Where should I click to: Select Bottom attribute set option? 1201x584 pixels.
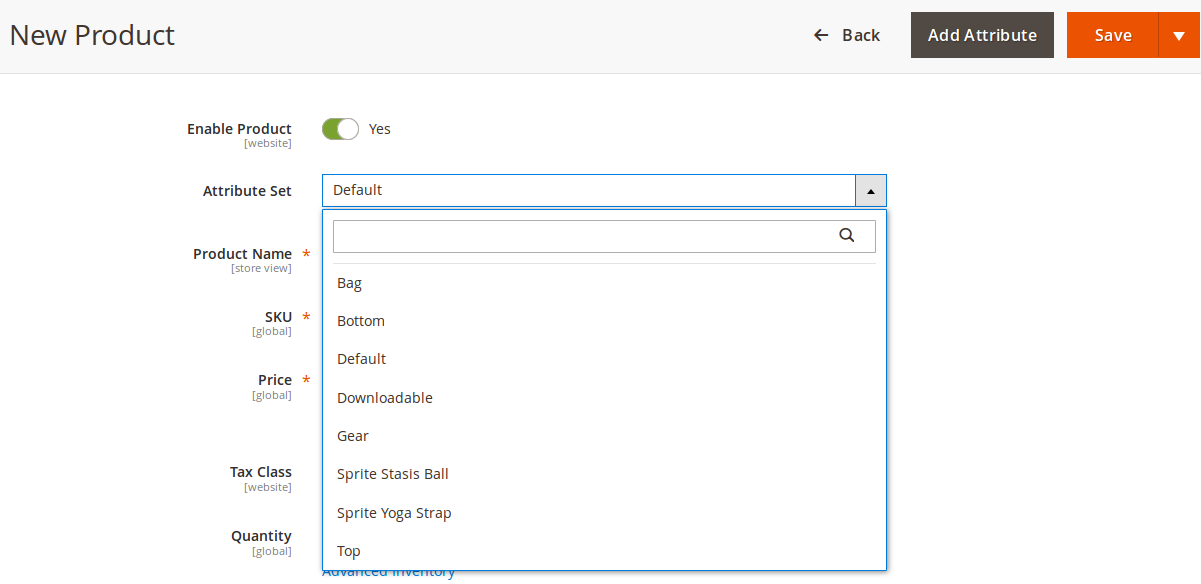point(604,321)
